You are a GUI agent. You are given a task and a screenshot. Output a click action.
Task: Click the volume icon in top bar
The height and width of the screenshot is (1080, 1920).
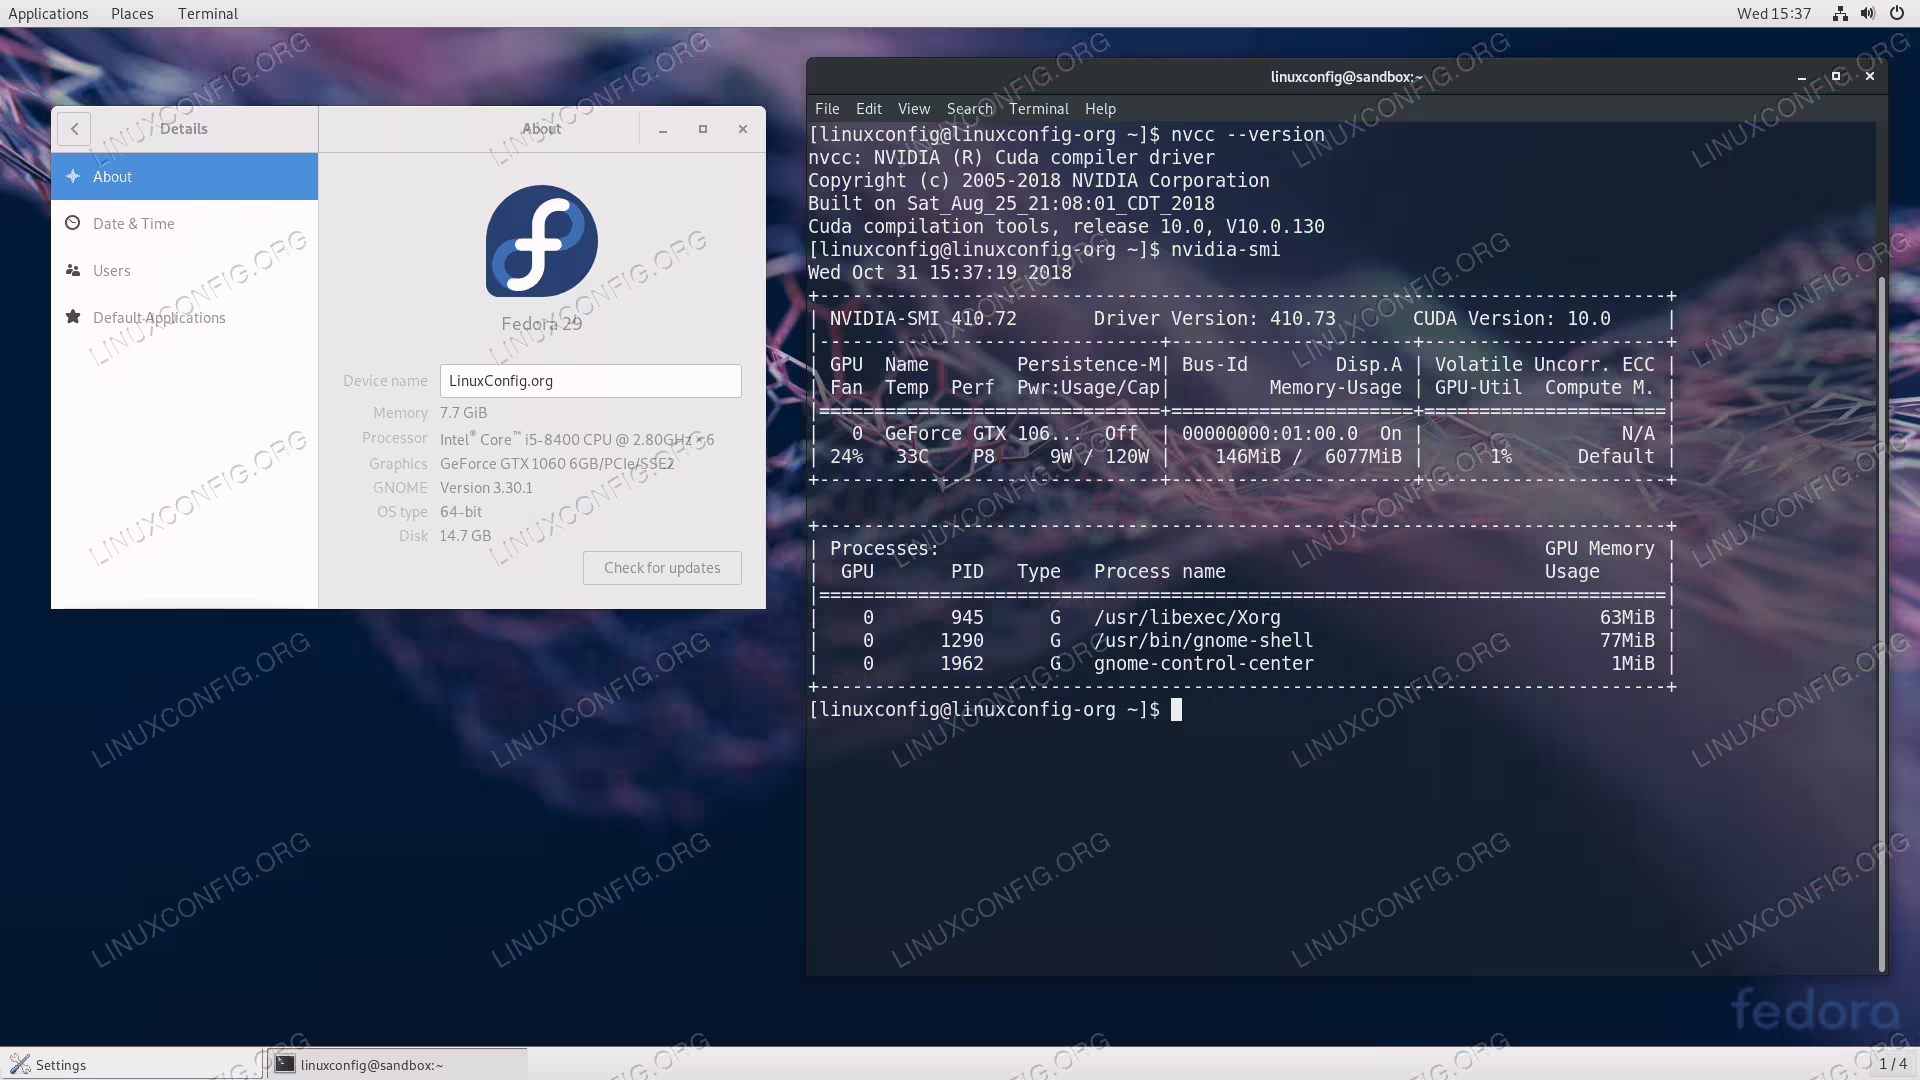[x=1868, y=13]
